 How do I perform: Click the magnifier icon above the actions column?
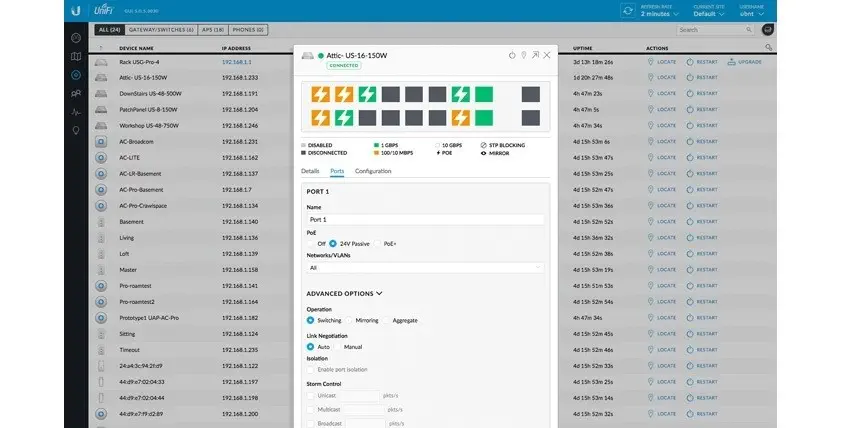pyautogui.click(x=769, y=47)
